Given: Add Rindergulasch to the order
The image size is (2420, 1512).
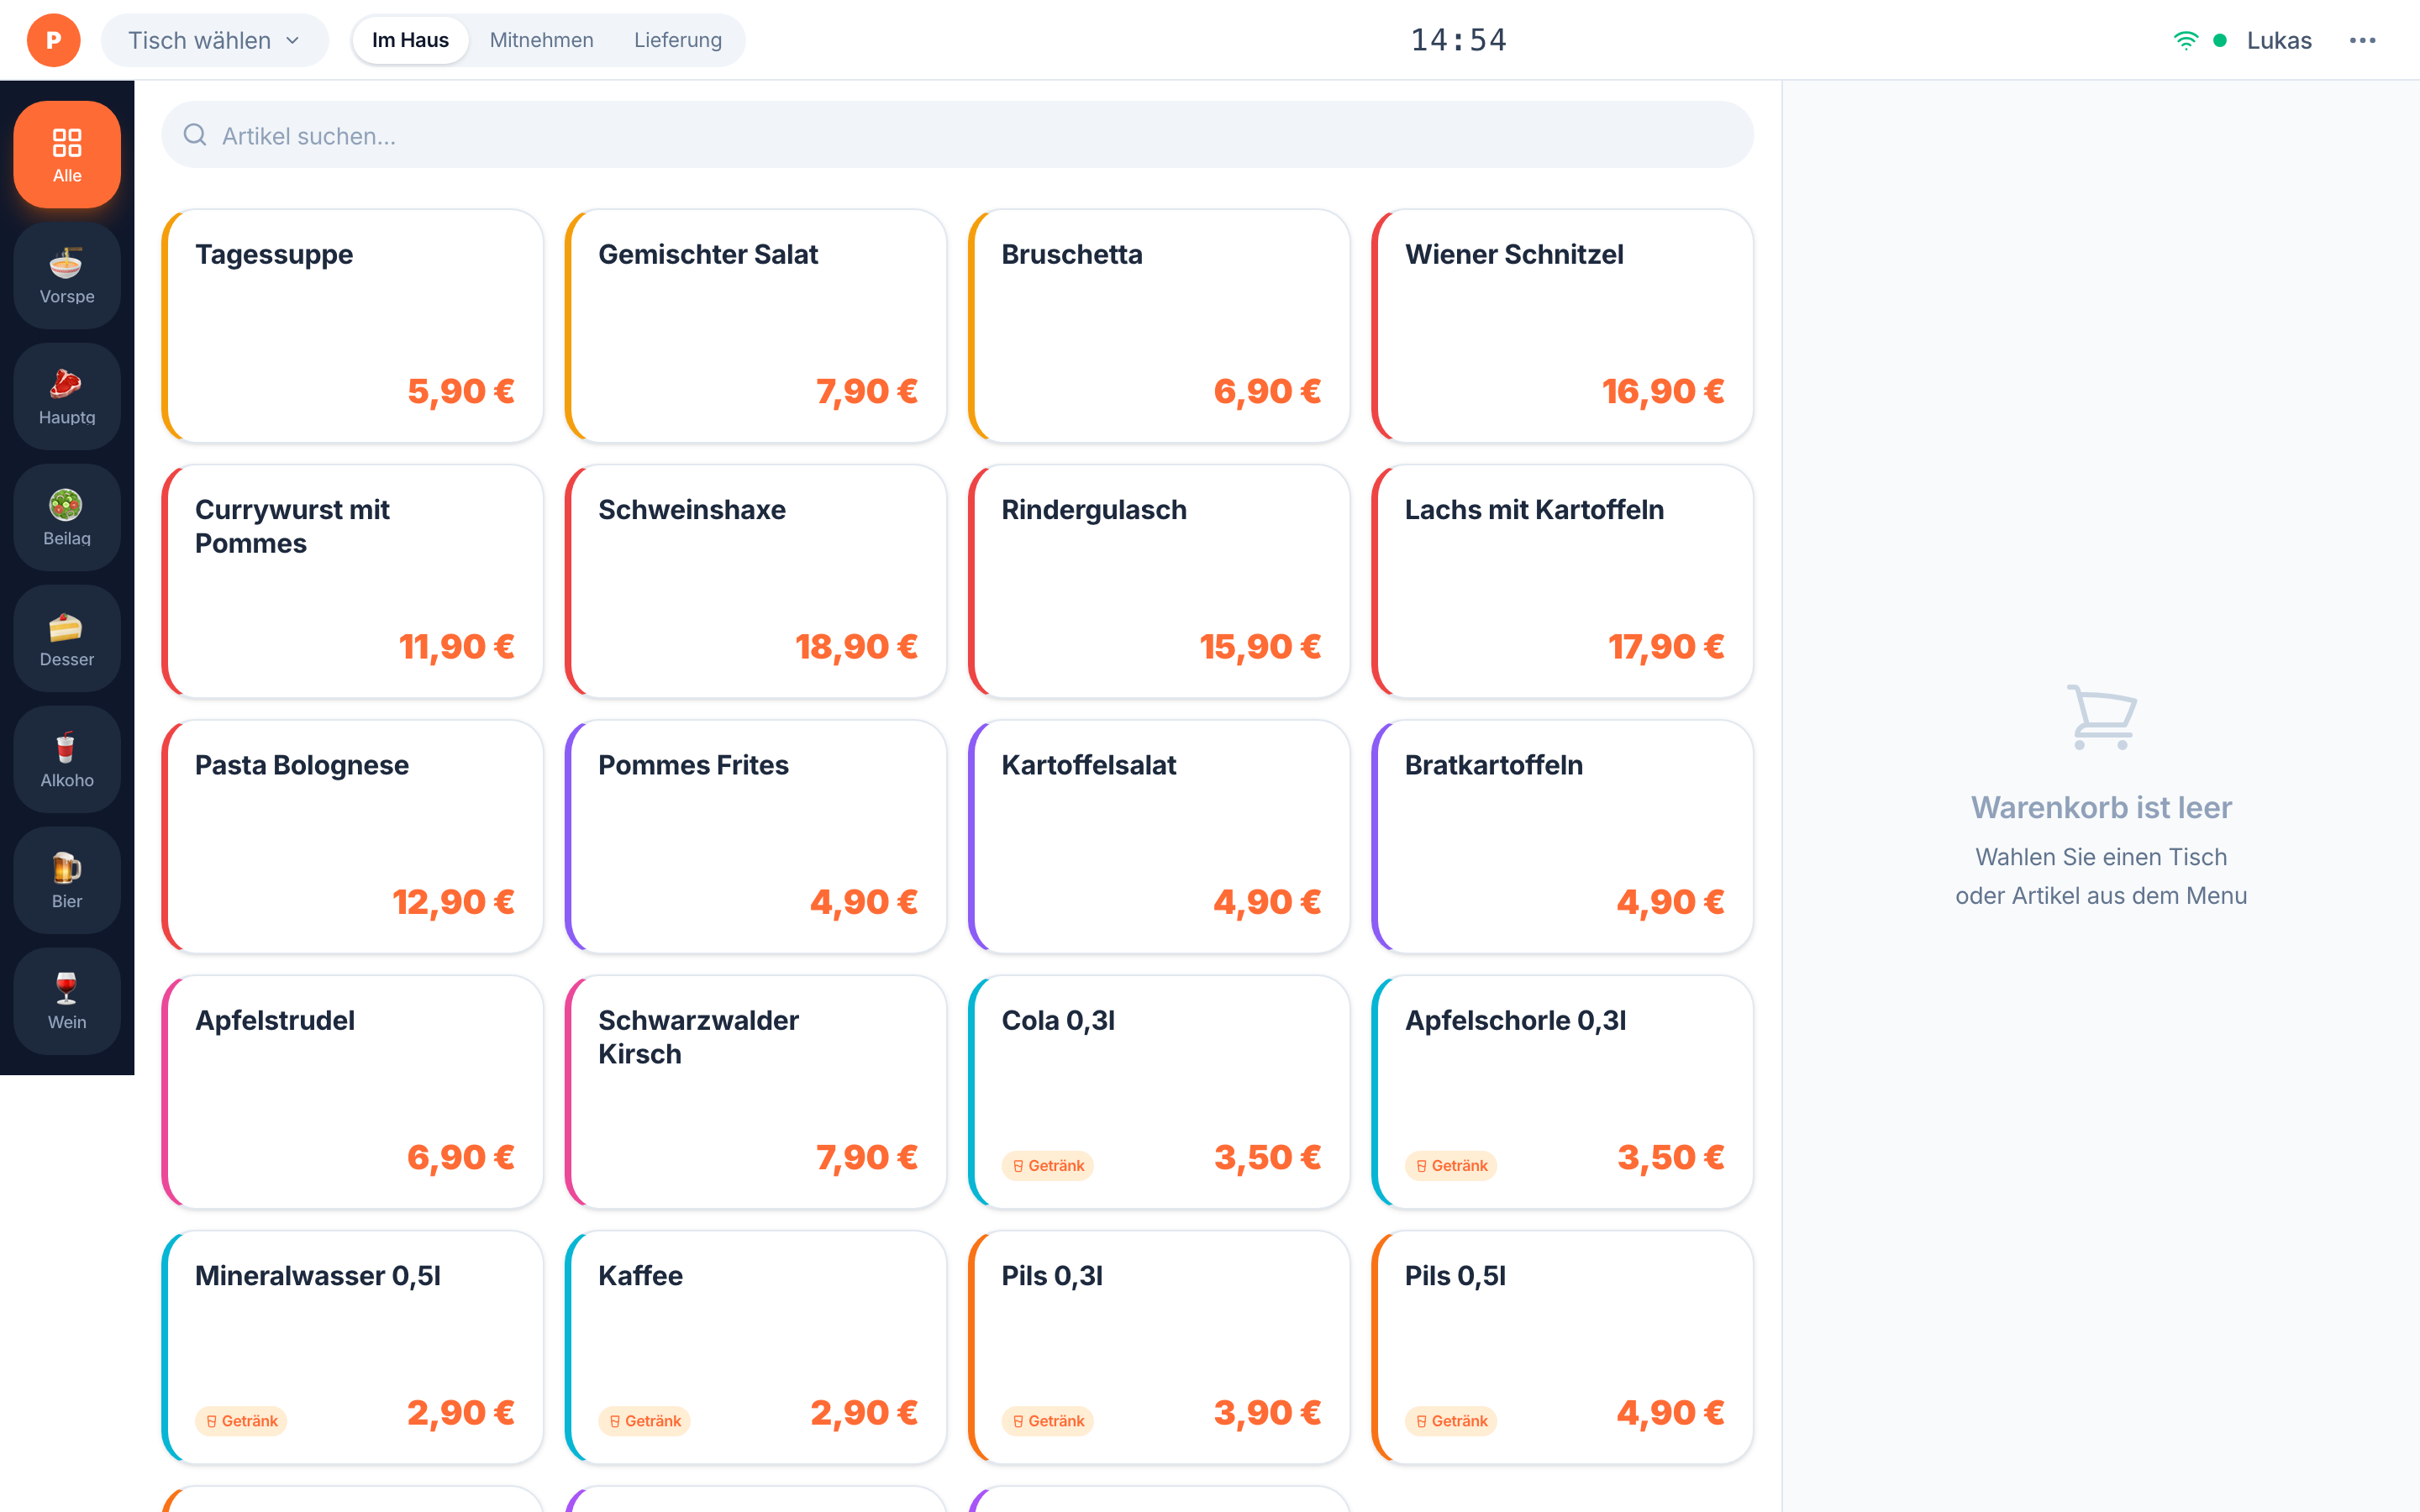Looking at the screenshot, I should click(x=1159, y=581).
